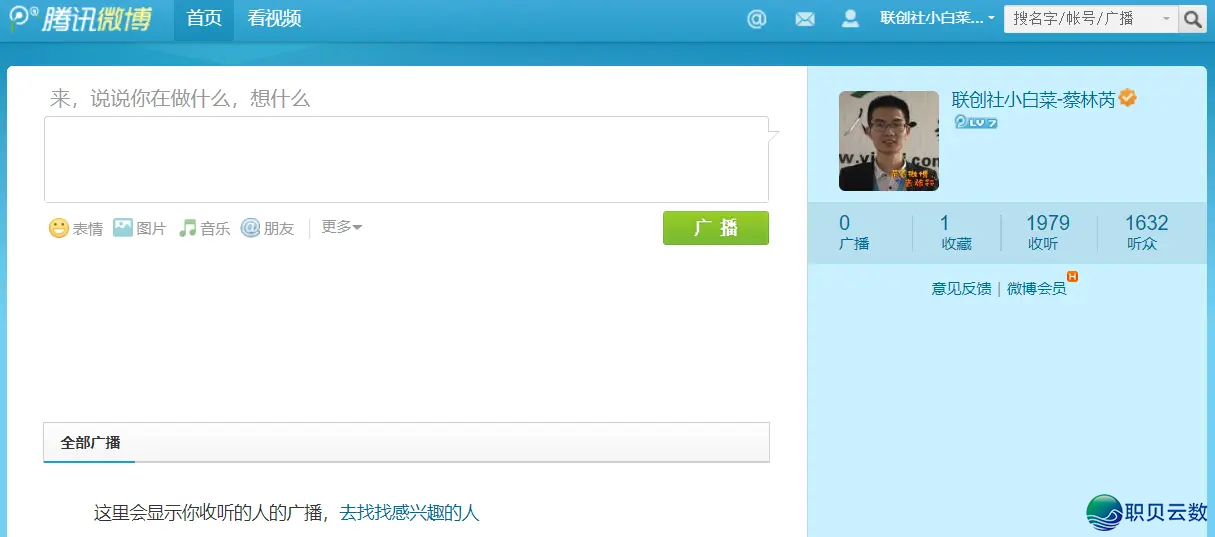The width and height of the screenshot is (1215, 537).
Task: Open the private messages envelope icon
Action: [805, 19]
